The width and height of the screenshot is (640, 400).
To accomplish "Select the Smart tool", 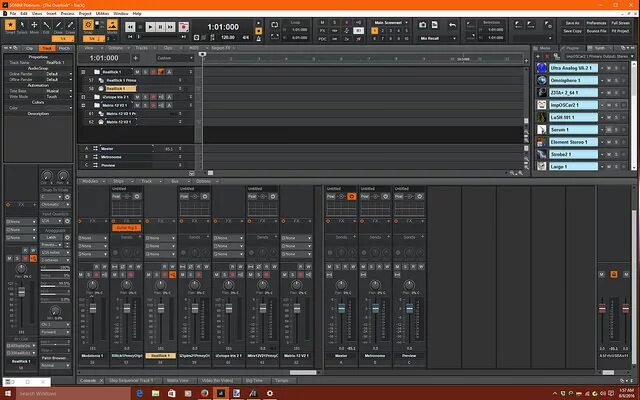I will coord(10,25).
